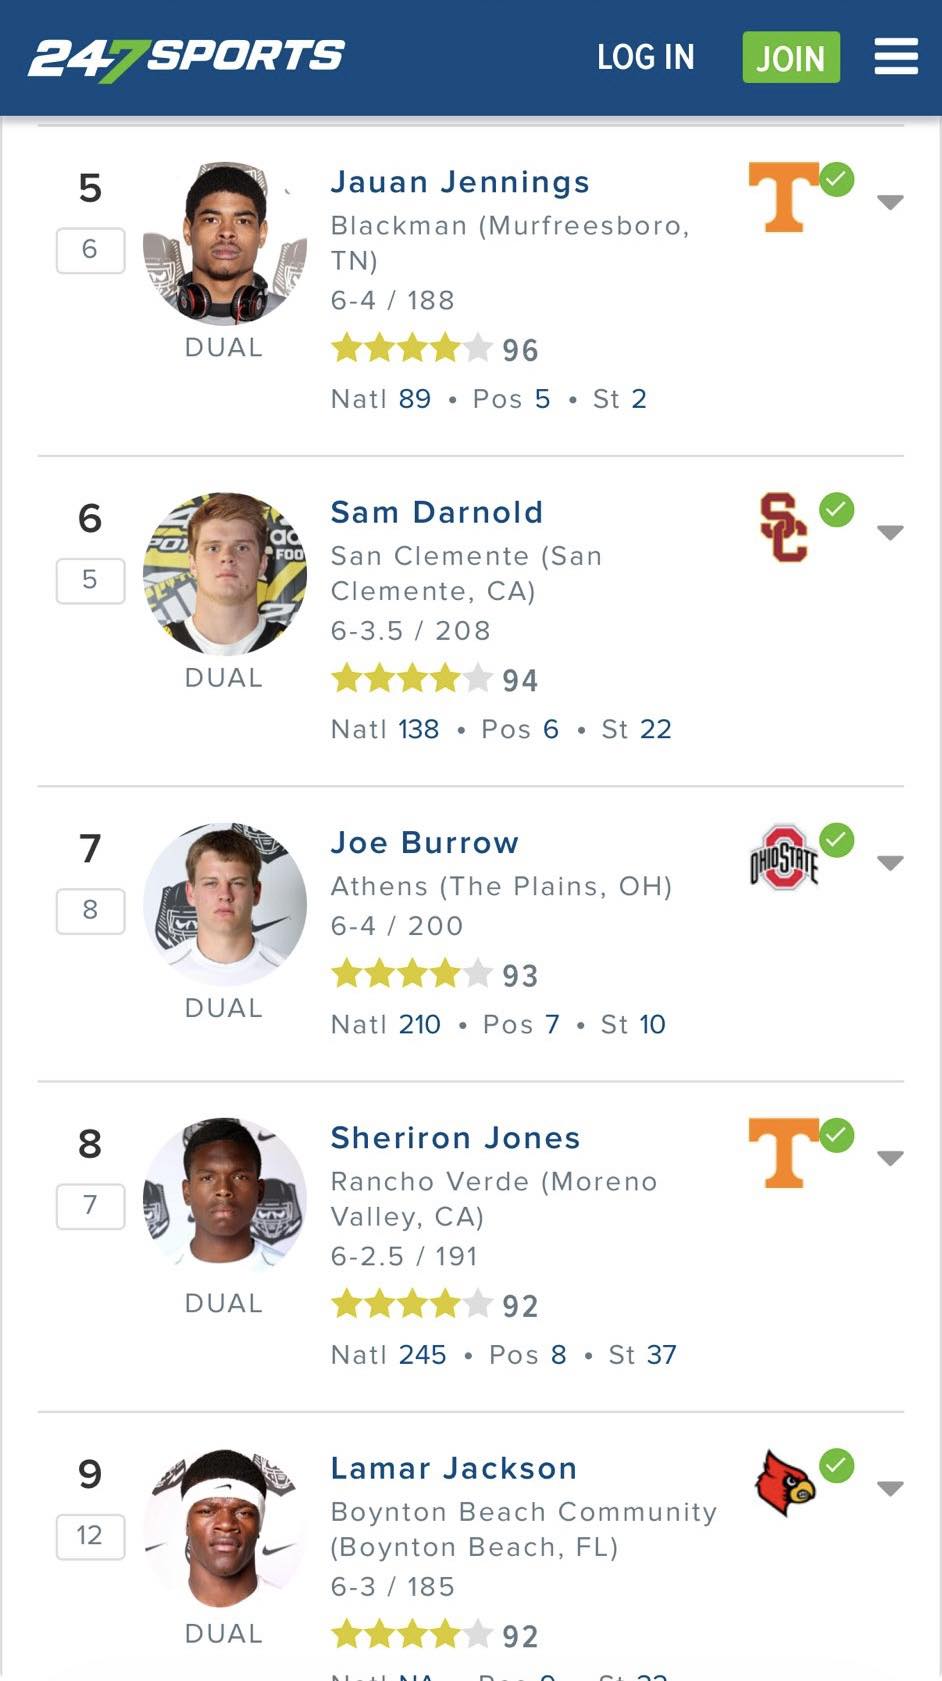Click the USC logo beside Sam Darnold
The height and width of the screenshot is (1681, 942).
[783, 527]
